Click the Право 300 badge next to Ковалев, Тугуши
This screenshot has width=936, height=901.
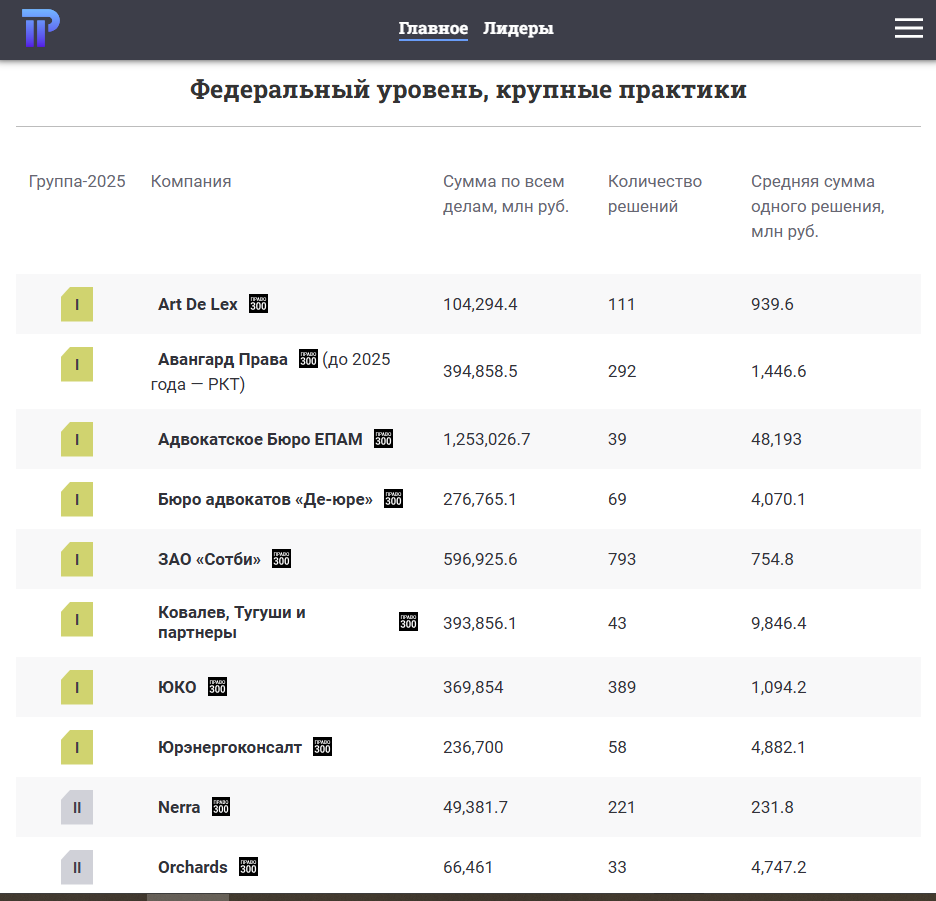[x=408, y=622]
